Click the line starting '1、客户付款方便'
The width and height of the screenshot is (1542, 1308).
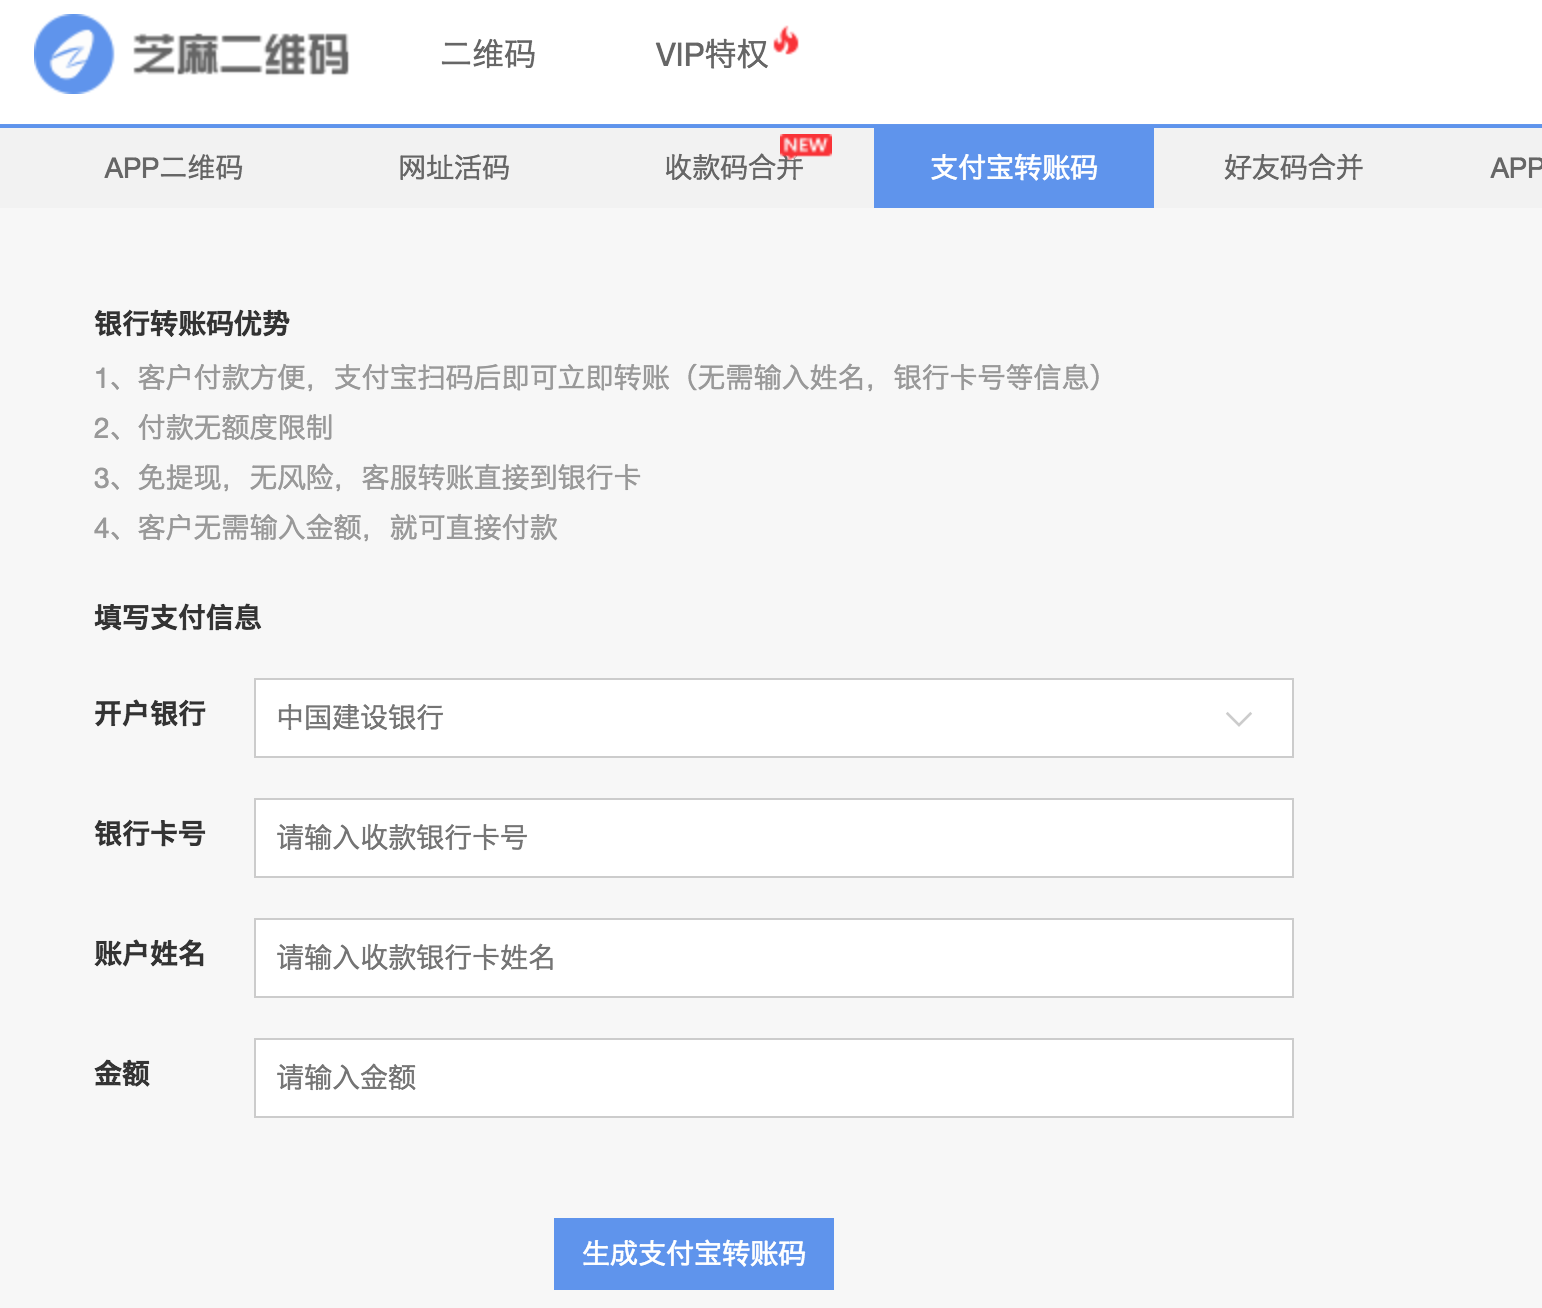tap(598, 378)
